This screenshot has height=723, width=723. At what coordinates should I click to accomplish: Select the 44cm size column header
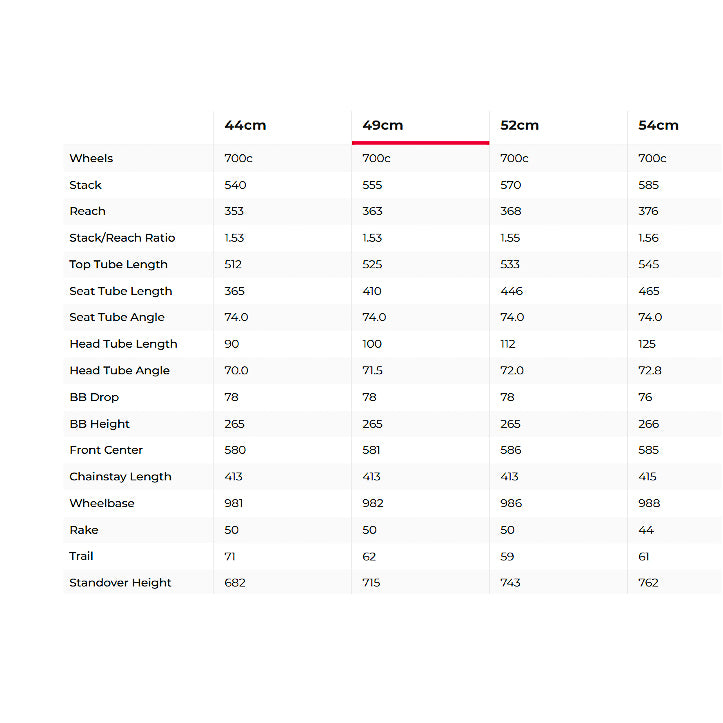point(245,125)
